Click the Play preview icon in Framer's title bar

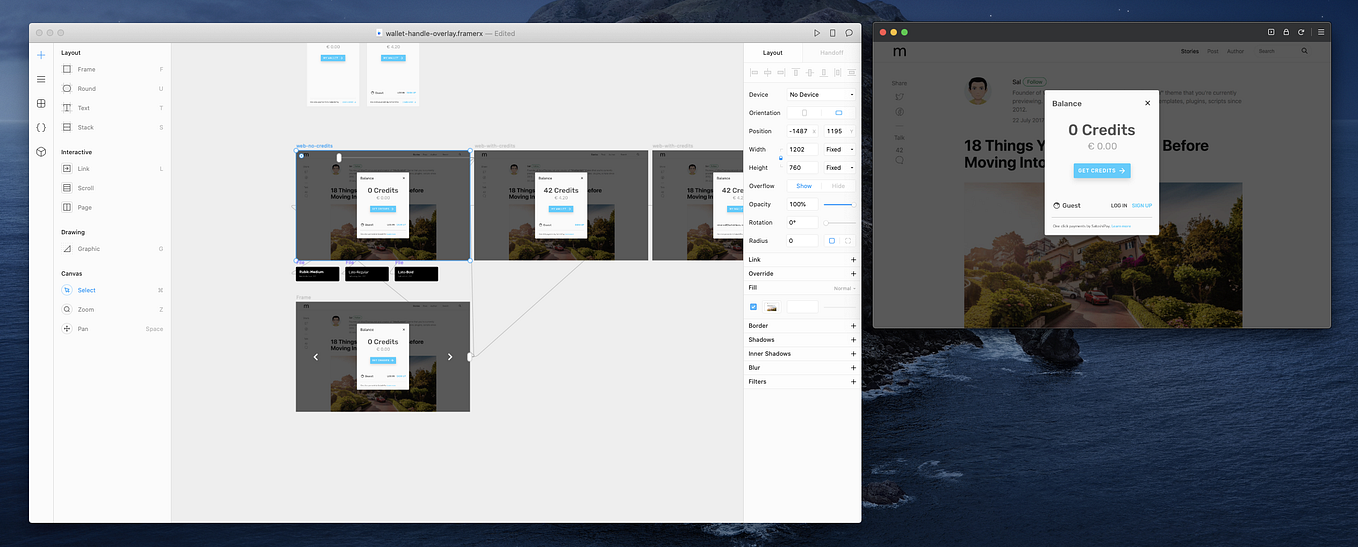[817, 33]
